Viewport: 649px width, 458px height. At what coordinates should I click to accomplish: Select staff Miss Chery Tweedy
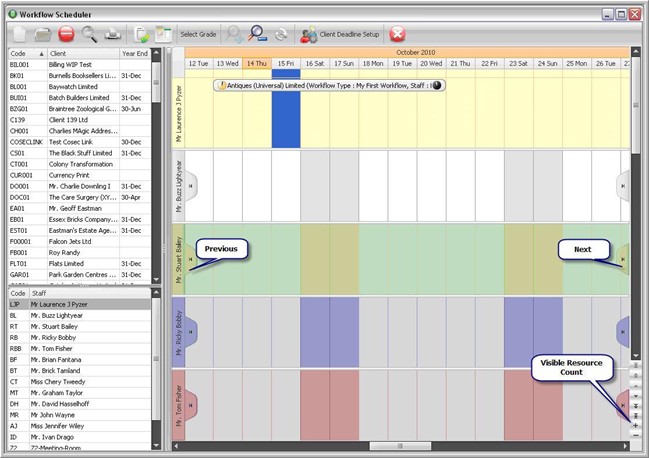click(x=79, y=382)
